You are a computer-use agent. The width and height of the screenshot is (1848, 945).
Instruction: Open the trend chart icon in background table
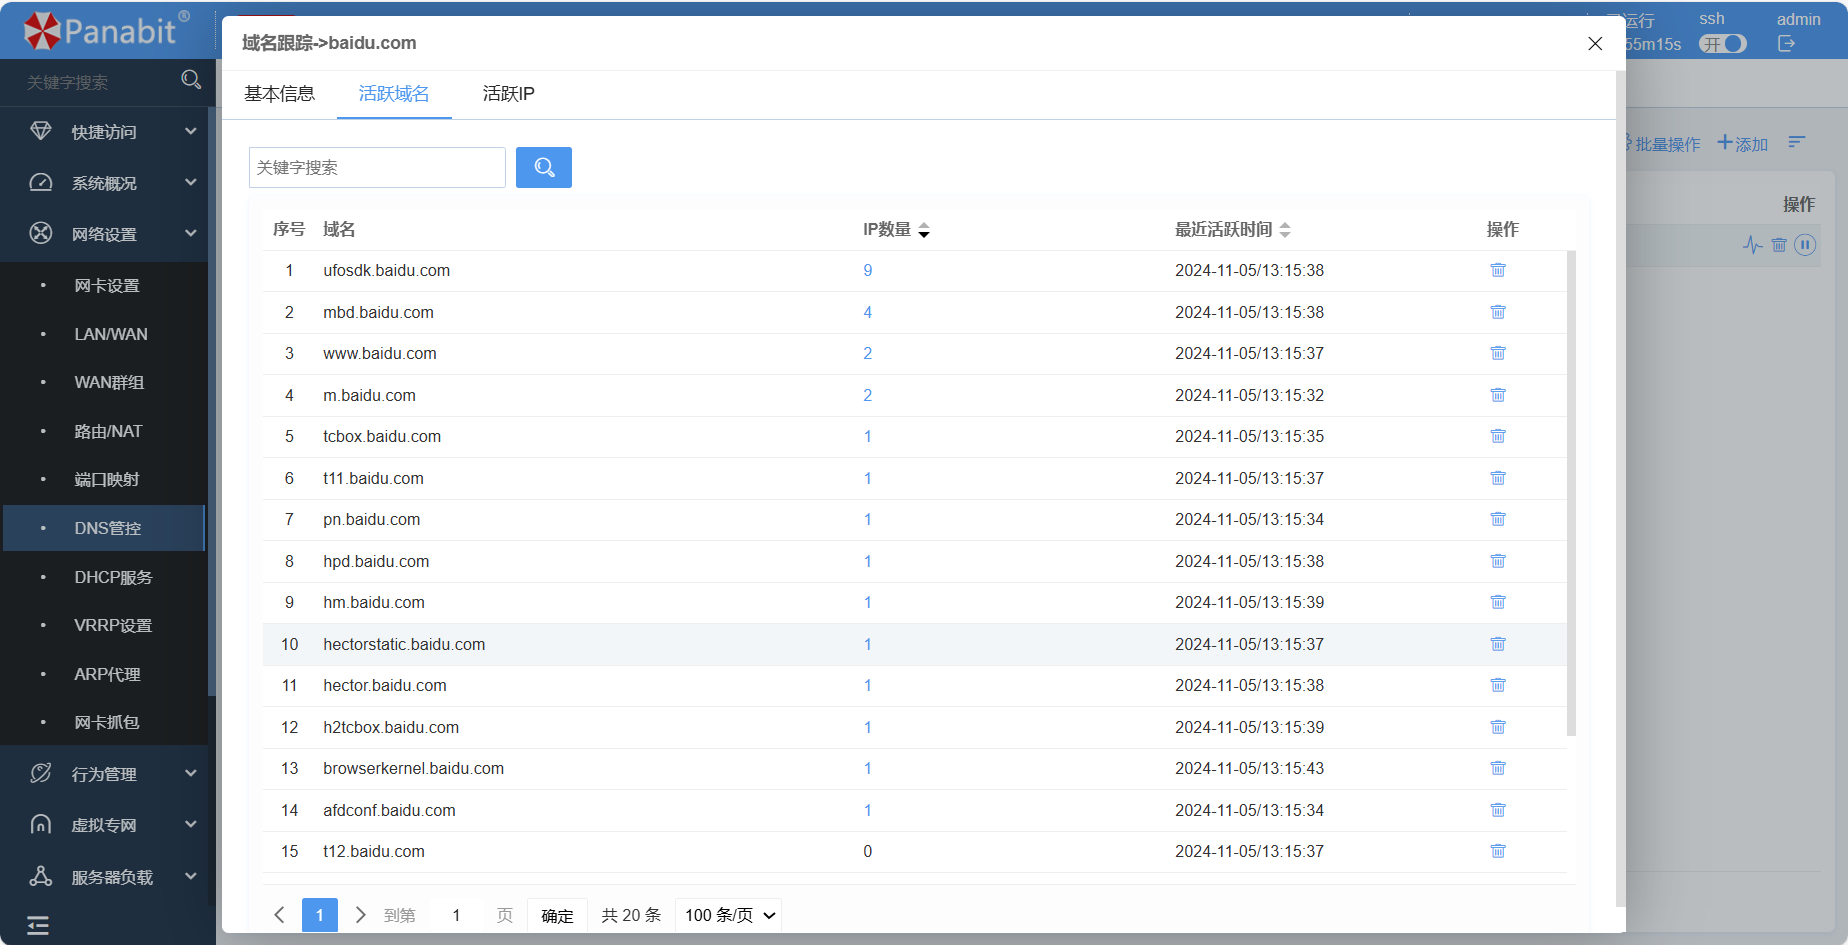[1752, 245]
